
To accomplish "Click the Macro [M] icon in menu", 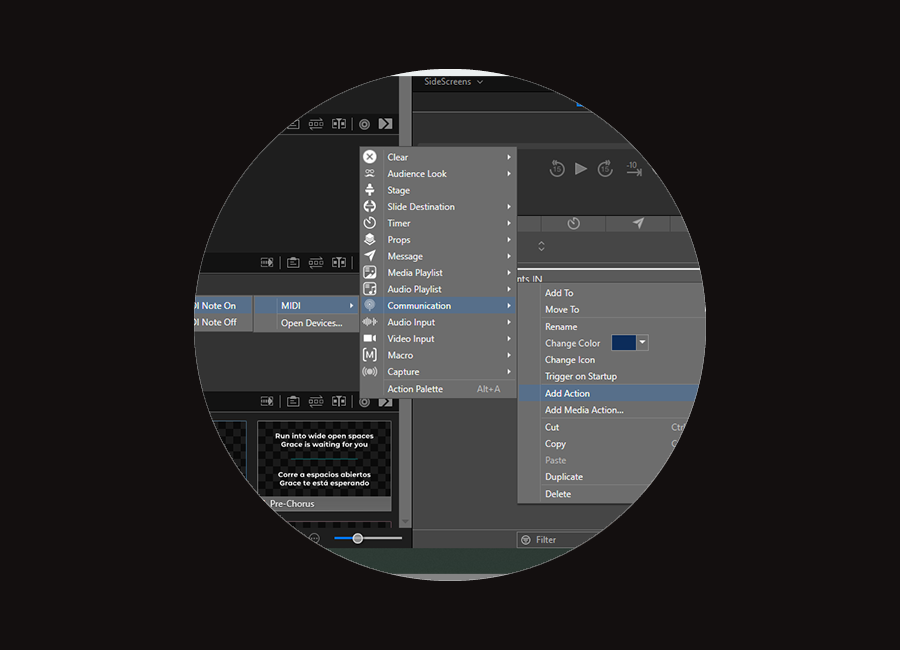I will (370, 355).
